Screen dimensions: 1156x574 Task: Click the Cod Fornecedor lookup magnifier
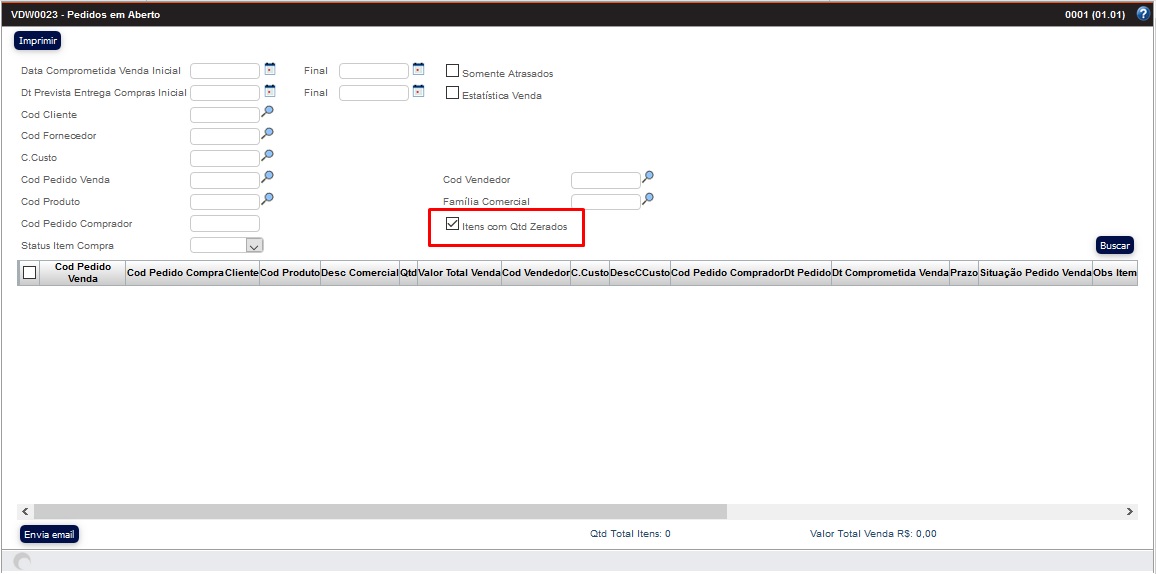click(x=267, y=134)
